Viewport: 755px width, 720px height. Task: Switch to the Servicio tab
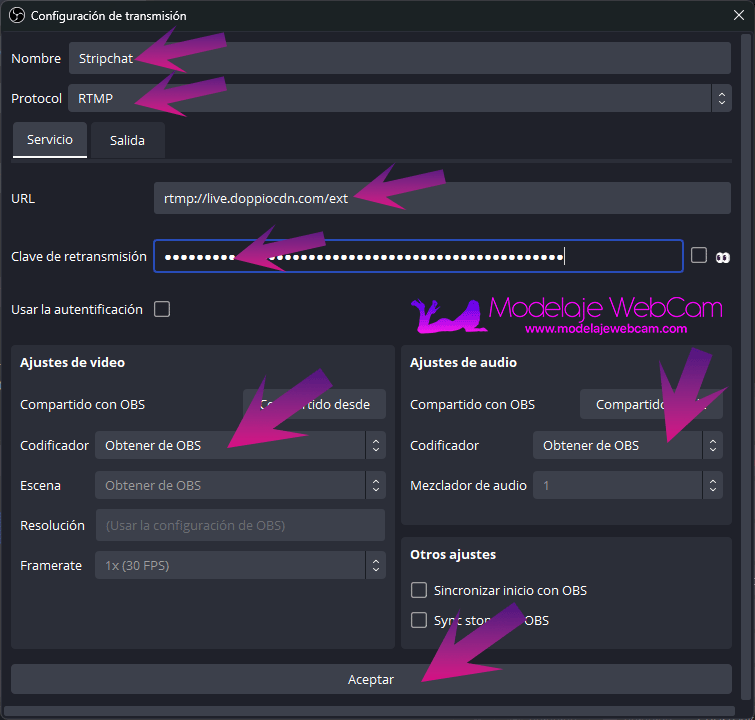[50, 140]
